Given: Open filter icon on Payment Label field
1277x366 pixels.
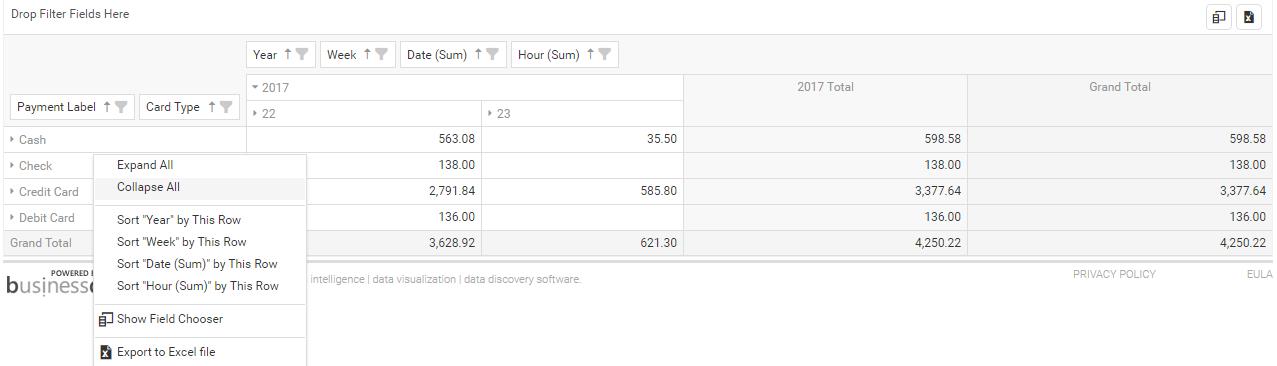Looking at the screenshot, I should [x=121, y=107].
